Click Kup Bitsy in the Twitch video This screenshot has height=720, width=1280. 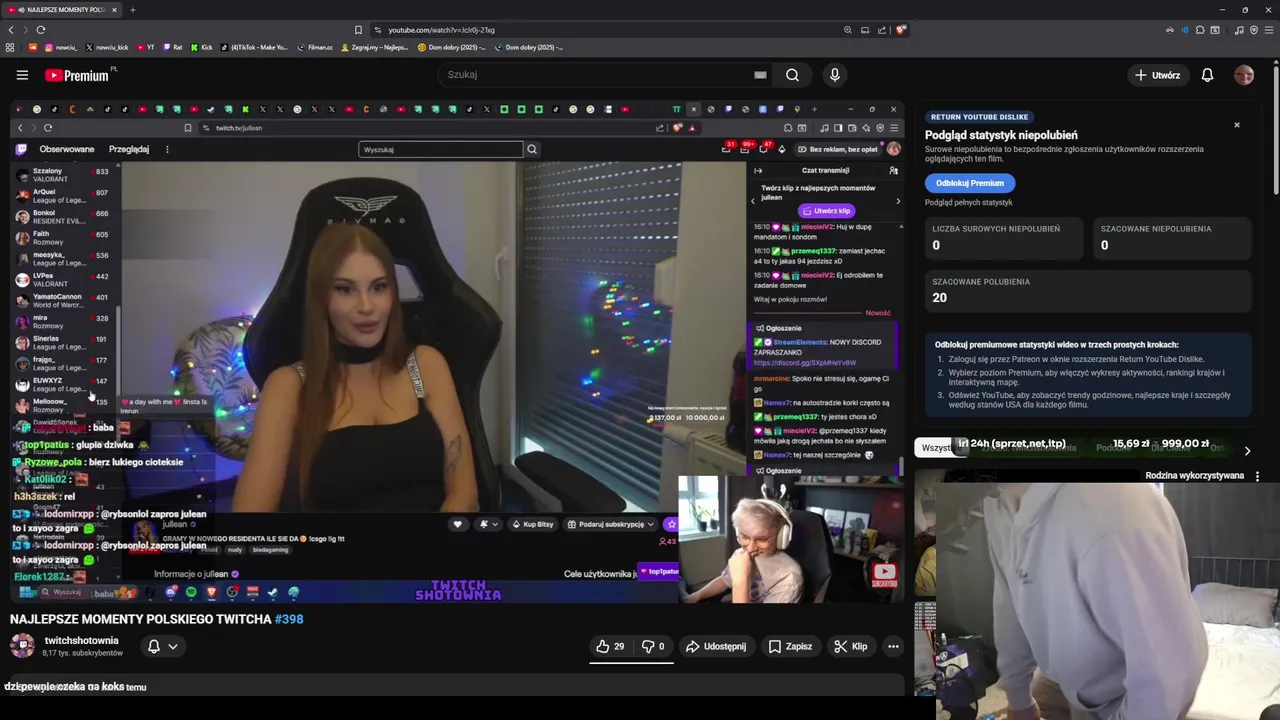(532, 524)
